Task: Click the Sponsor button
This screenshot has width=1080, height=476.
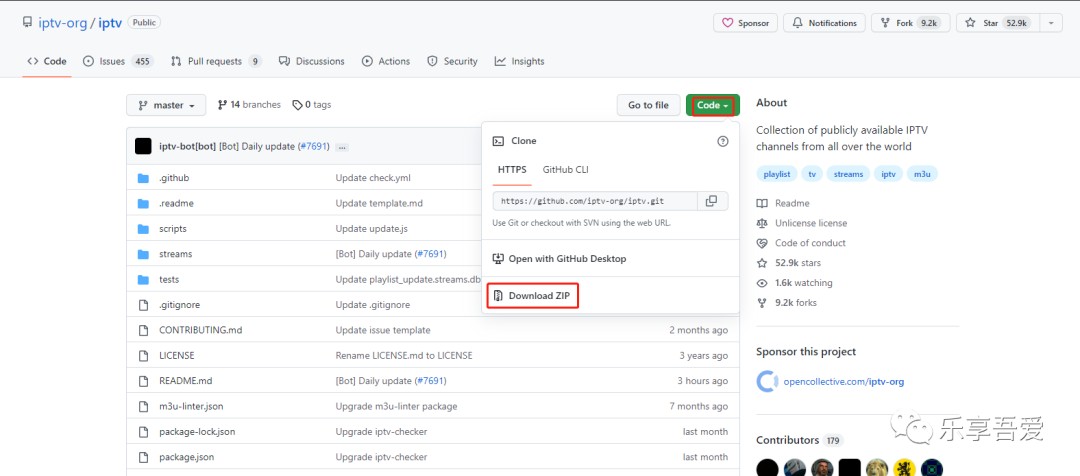Action: coord(745,23)
